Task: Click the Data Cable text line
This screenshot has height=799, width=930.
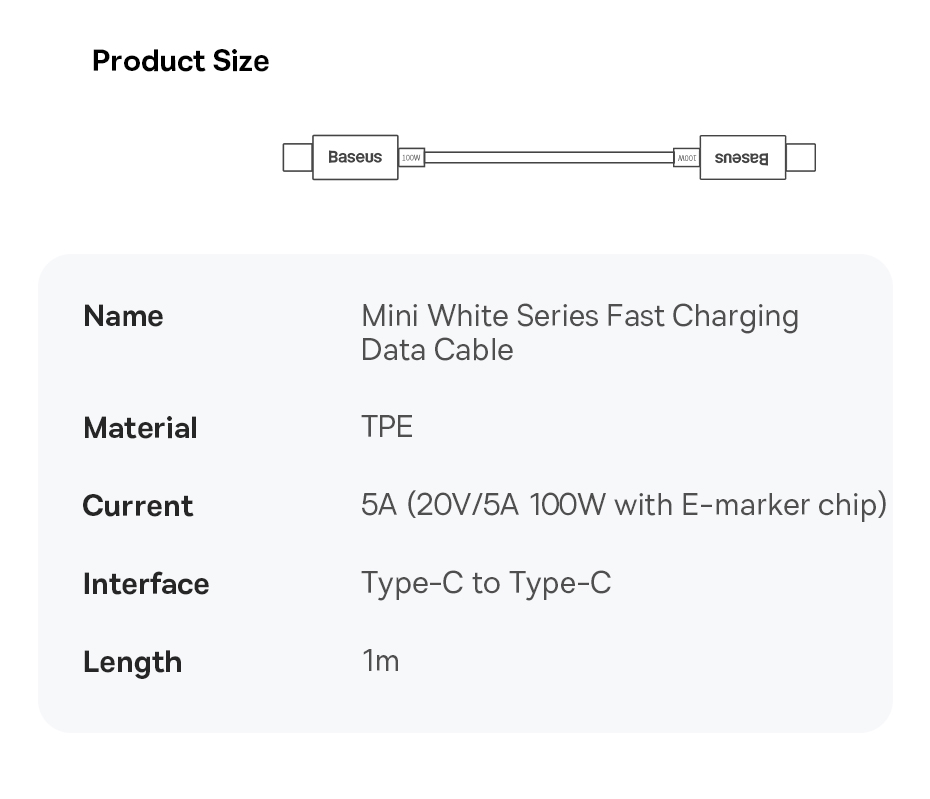Action: pos(437,350)
